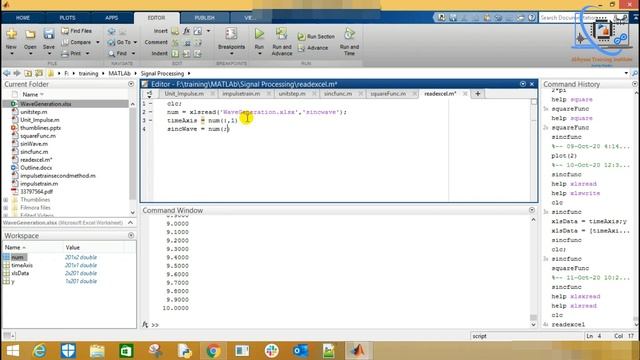
Task: Open Go To dropdown arrow
Action: pos(135,42)
